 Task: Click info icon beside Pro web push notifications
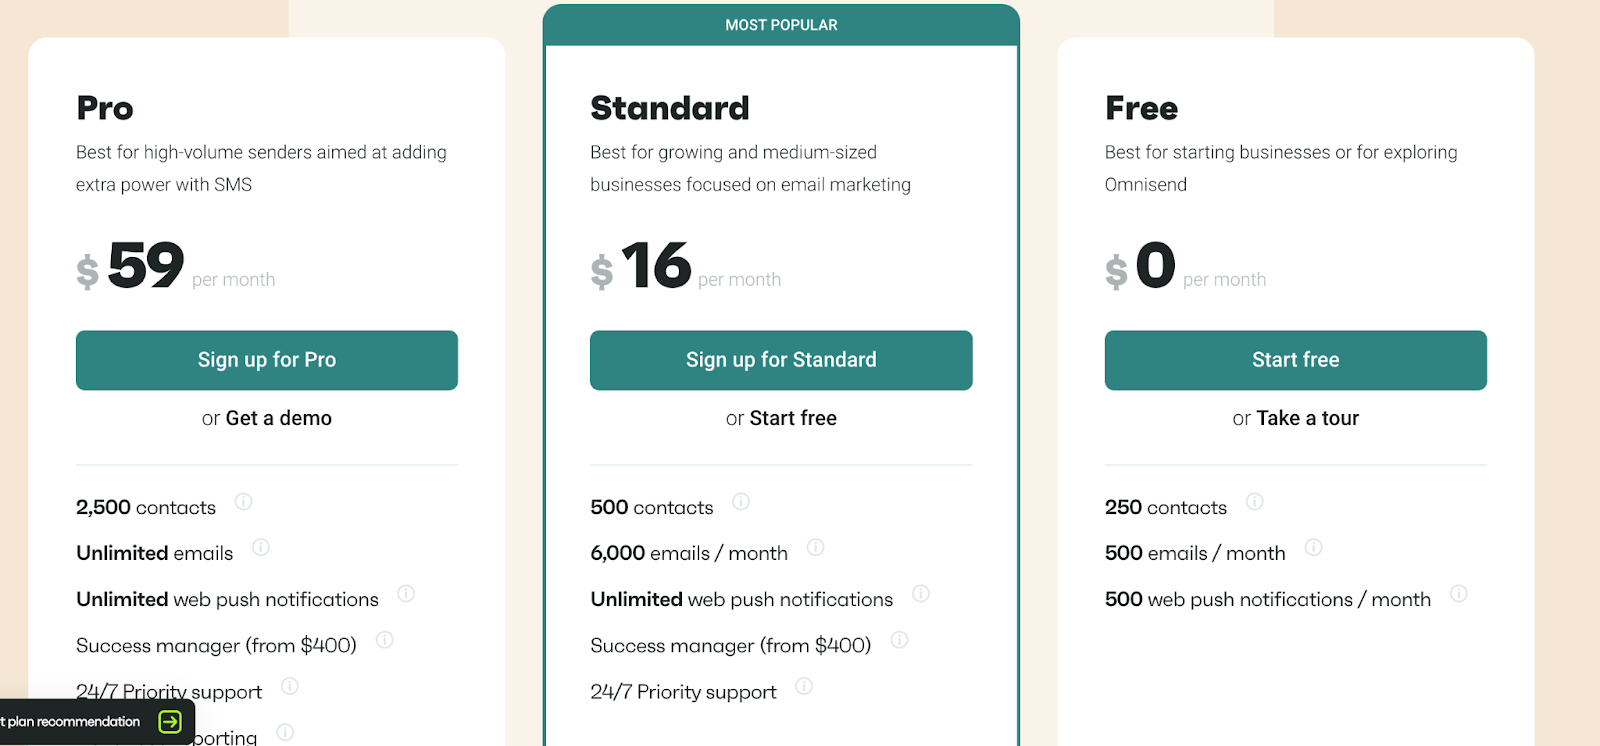click(x=406, y=594)
